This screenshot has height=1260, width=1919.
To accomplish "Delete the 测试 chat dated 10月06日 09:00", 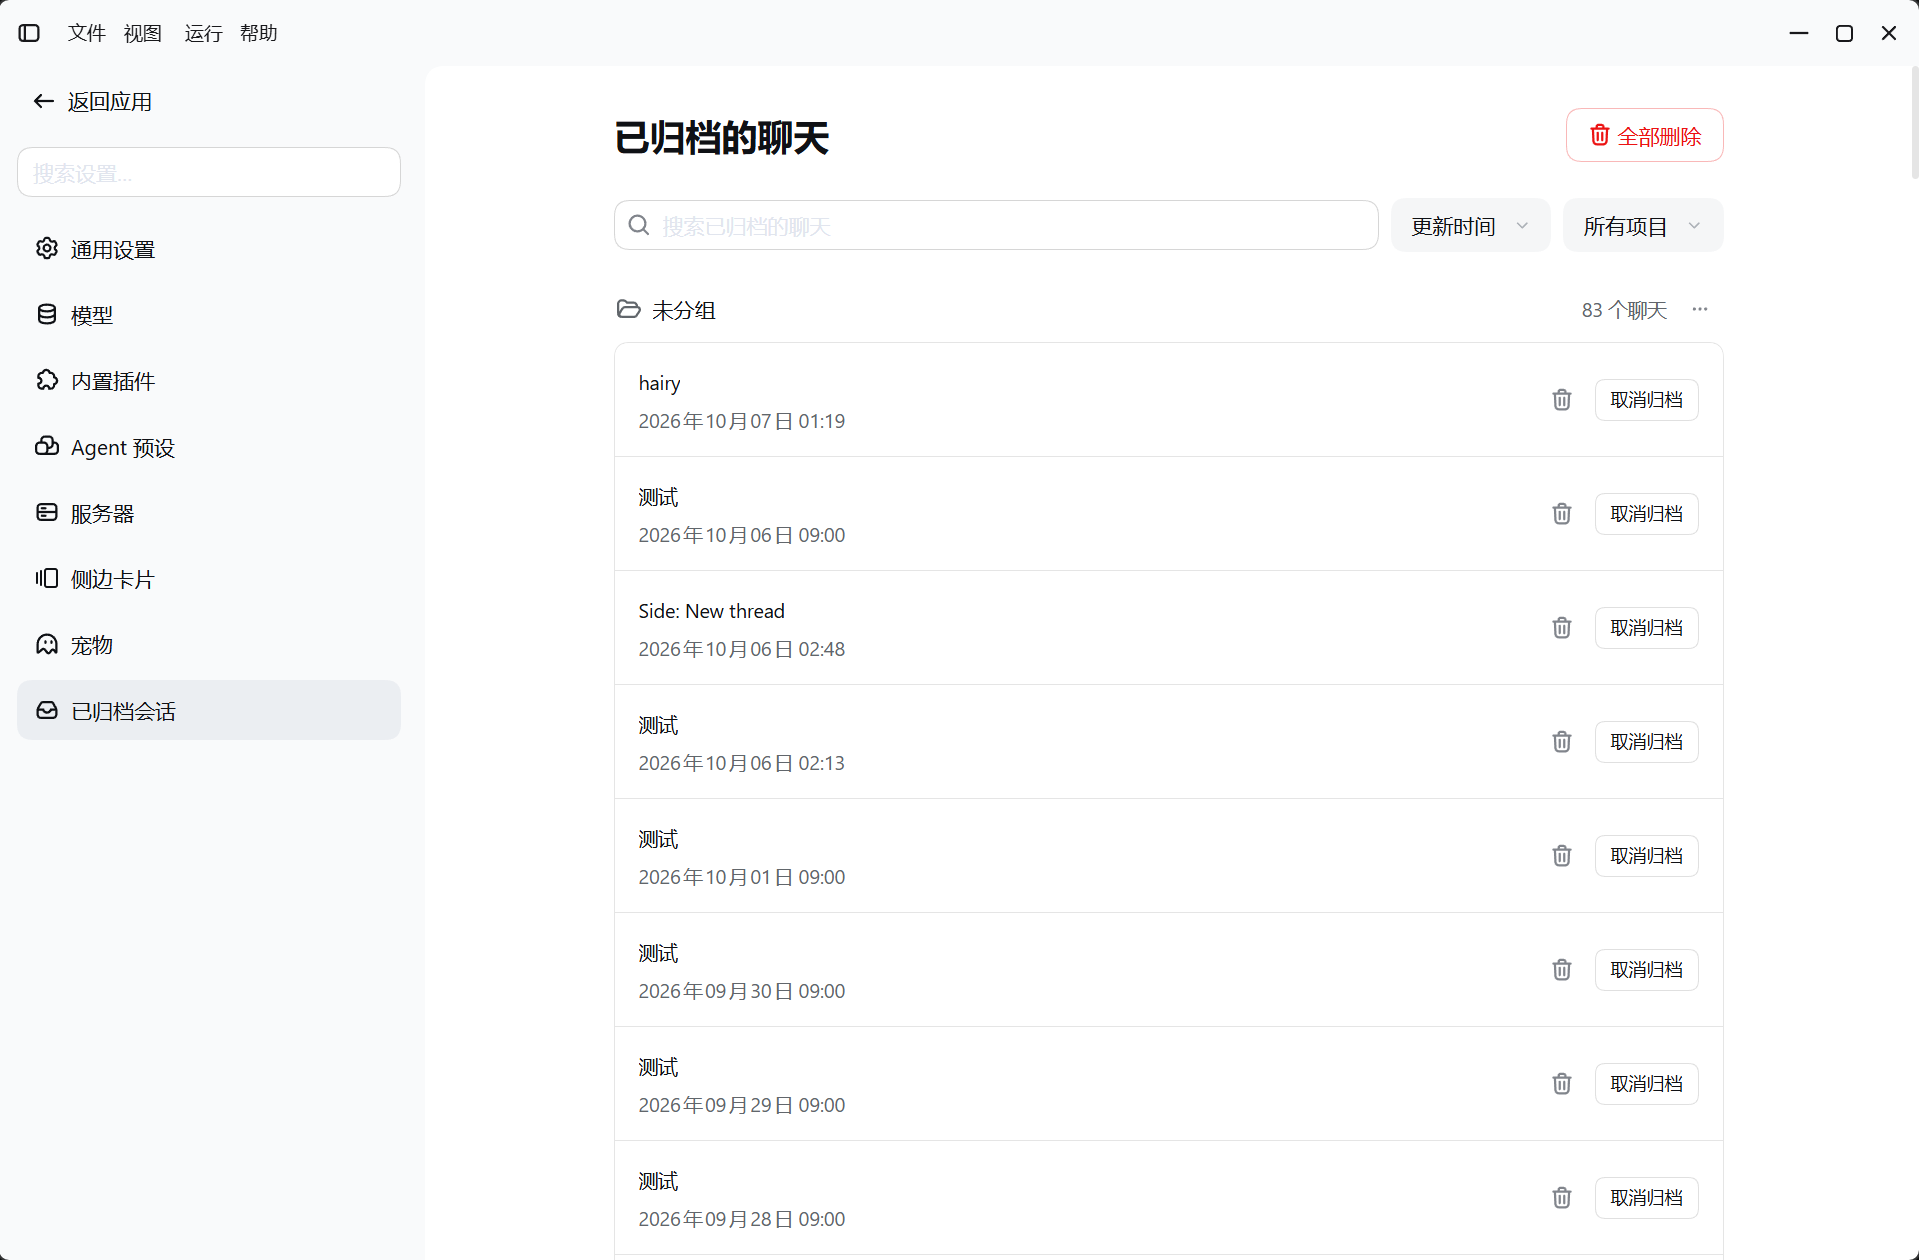I will [1561, 514].
